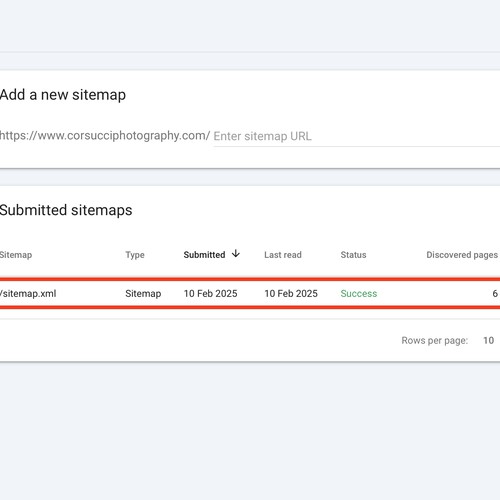
Task: Click the Success status of sitemap.xml
Action: [359, 293]
